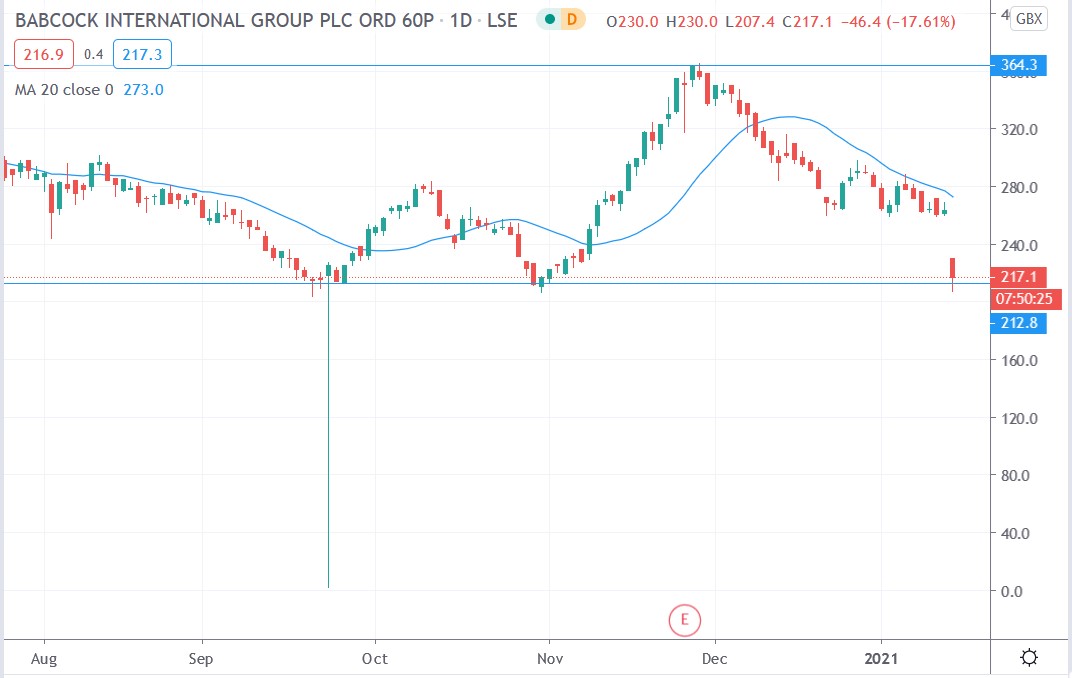Screen dimensions: 1072x678
Task: Open chart settings with the gear icon
Action: [1029, 657]
